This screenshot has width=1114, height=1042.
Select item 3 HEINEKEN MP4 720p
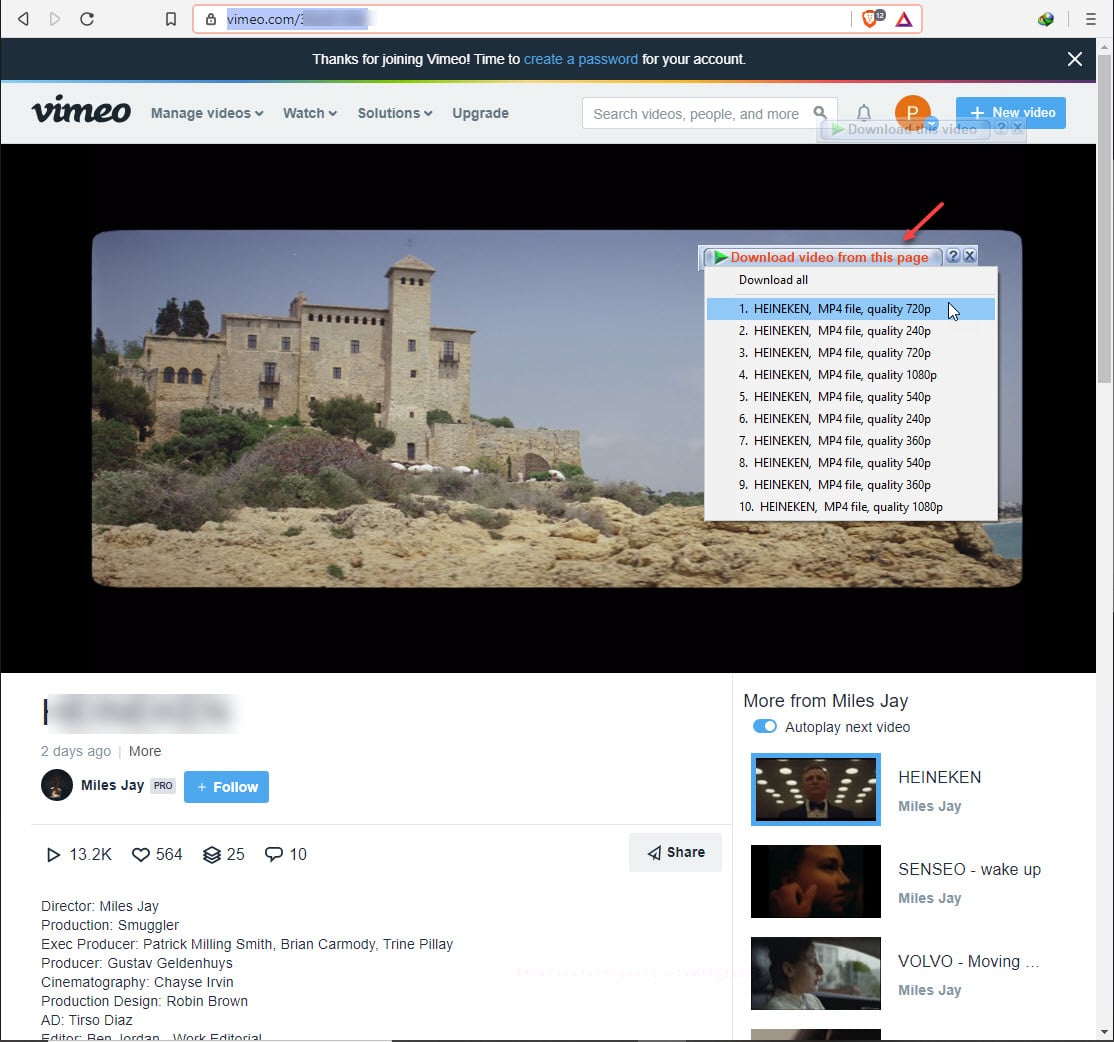click(850, 353)
